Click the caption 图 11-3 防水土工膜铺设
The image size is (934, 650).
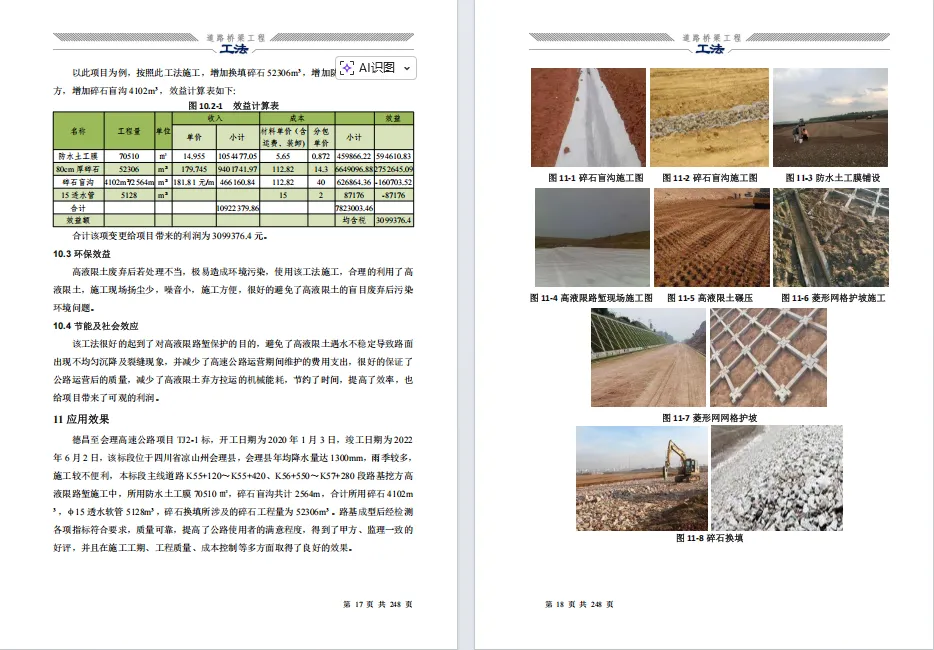coord(833,178)
